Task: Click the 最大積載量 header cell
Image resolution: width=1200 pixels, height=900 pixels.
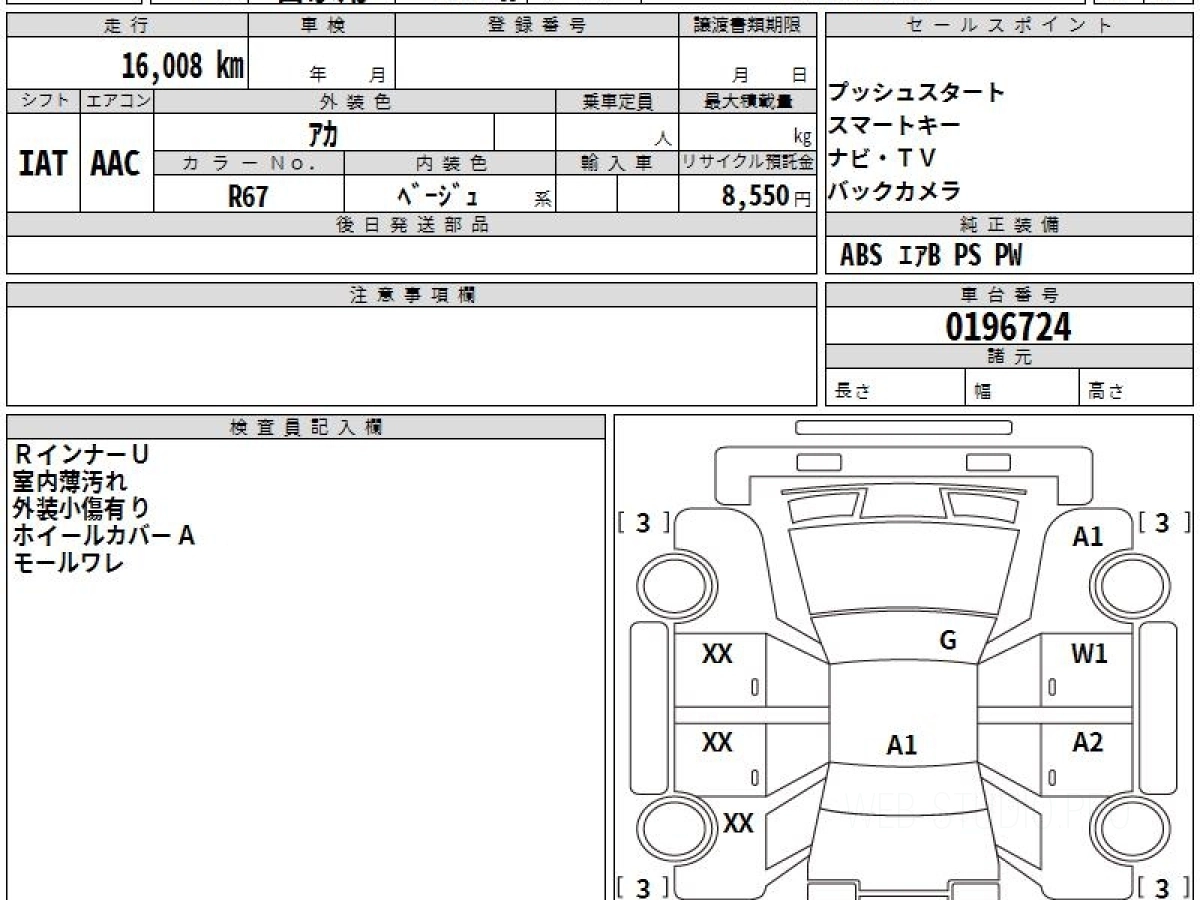Action: pos(747,101)
